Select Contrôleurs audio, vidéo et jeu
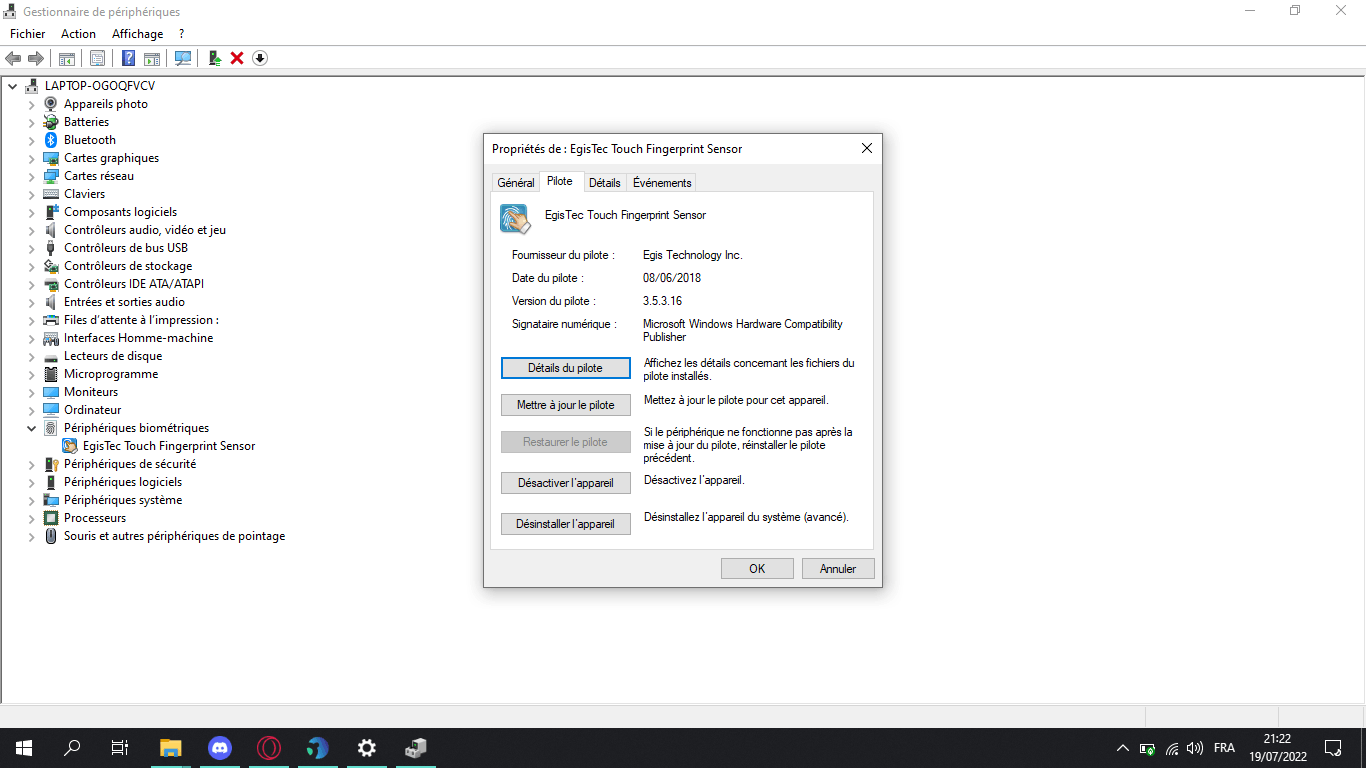Screen dimensions: 1366x768 point(145,230)
